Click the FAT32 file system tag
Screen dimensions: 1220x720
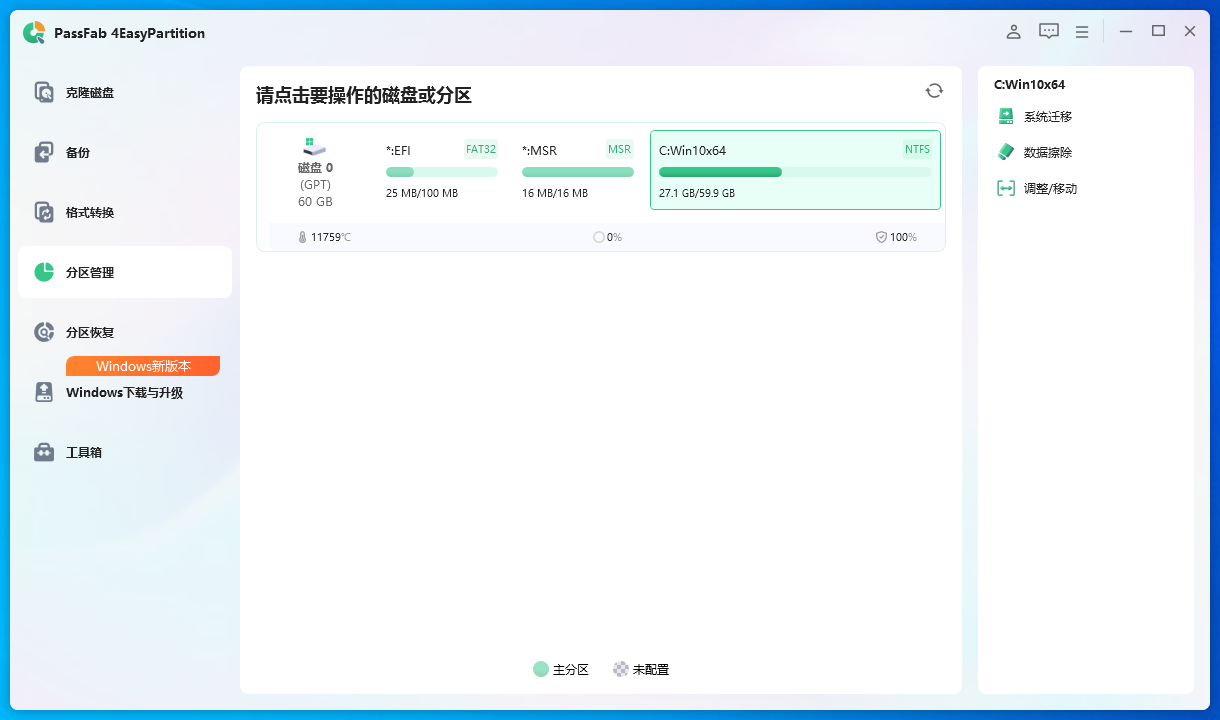(481, 149)
